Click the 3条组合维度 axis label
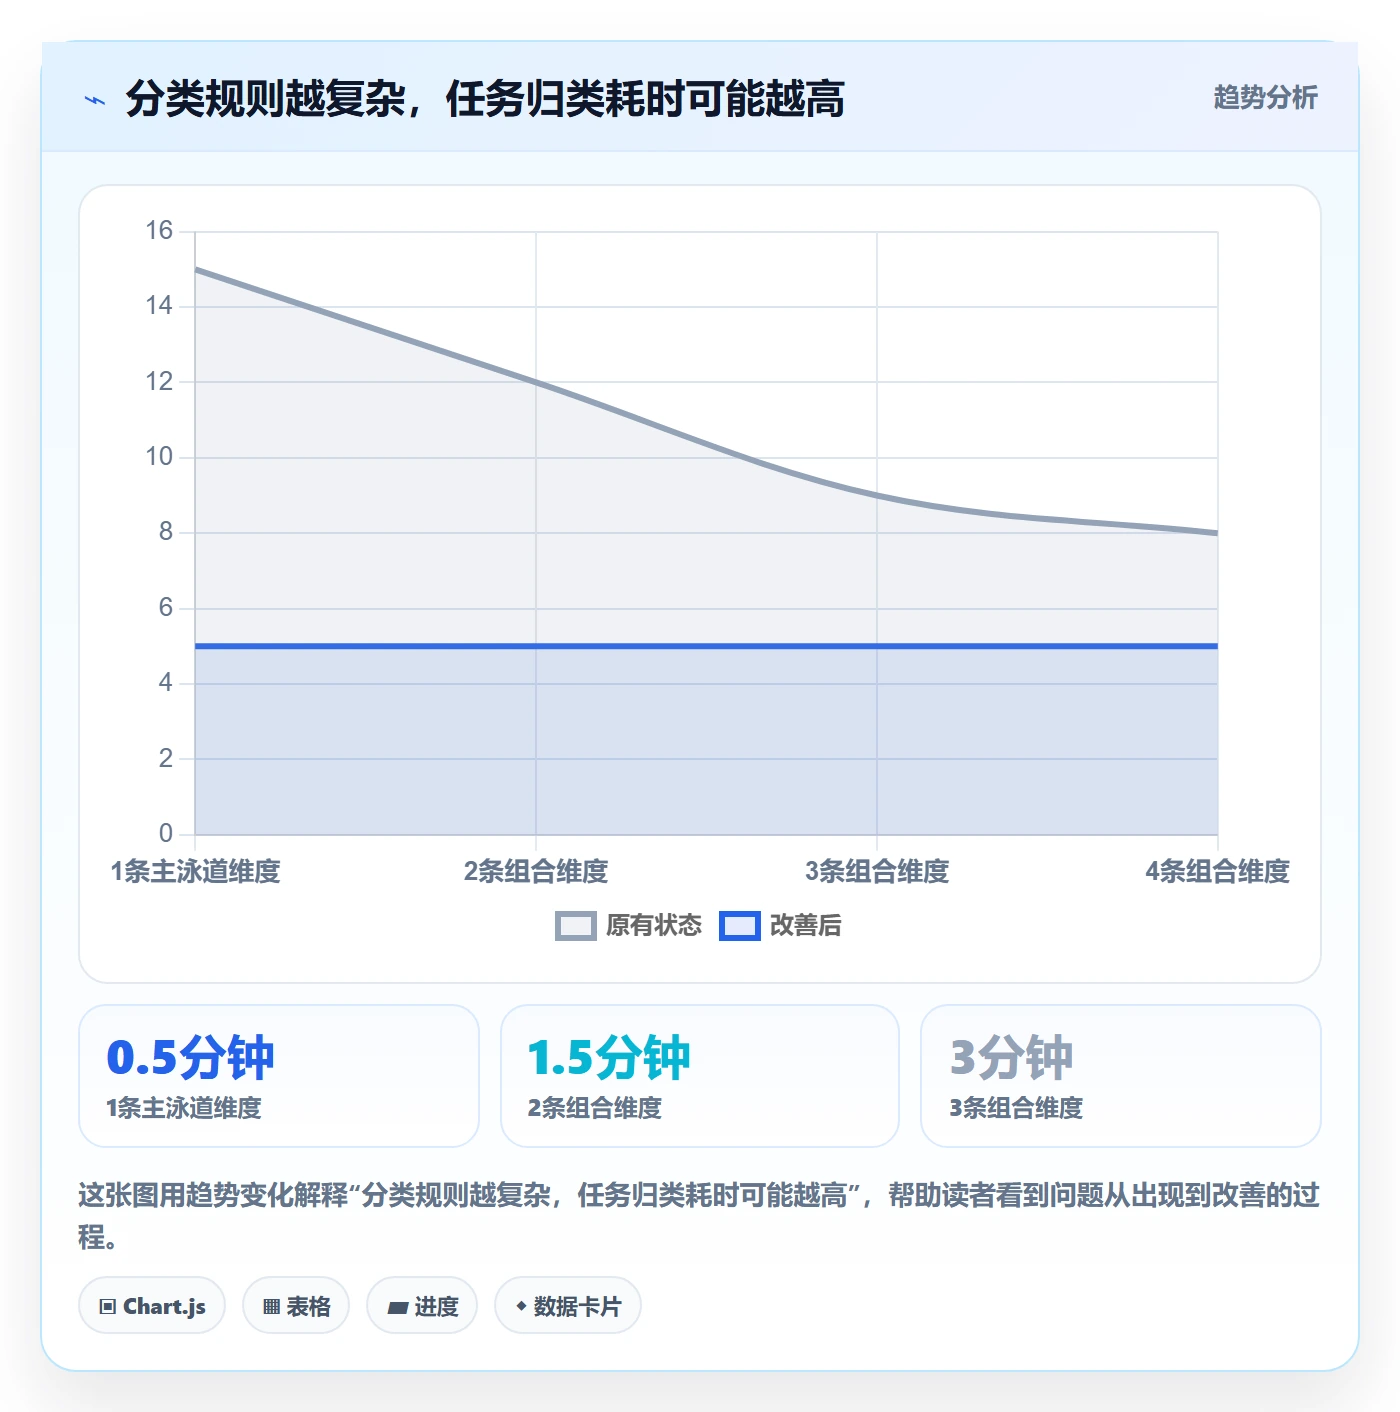 877,872
